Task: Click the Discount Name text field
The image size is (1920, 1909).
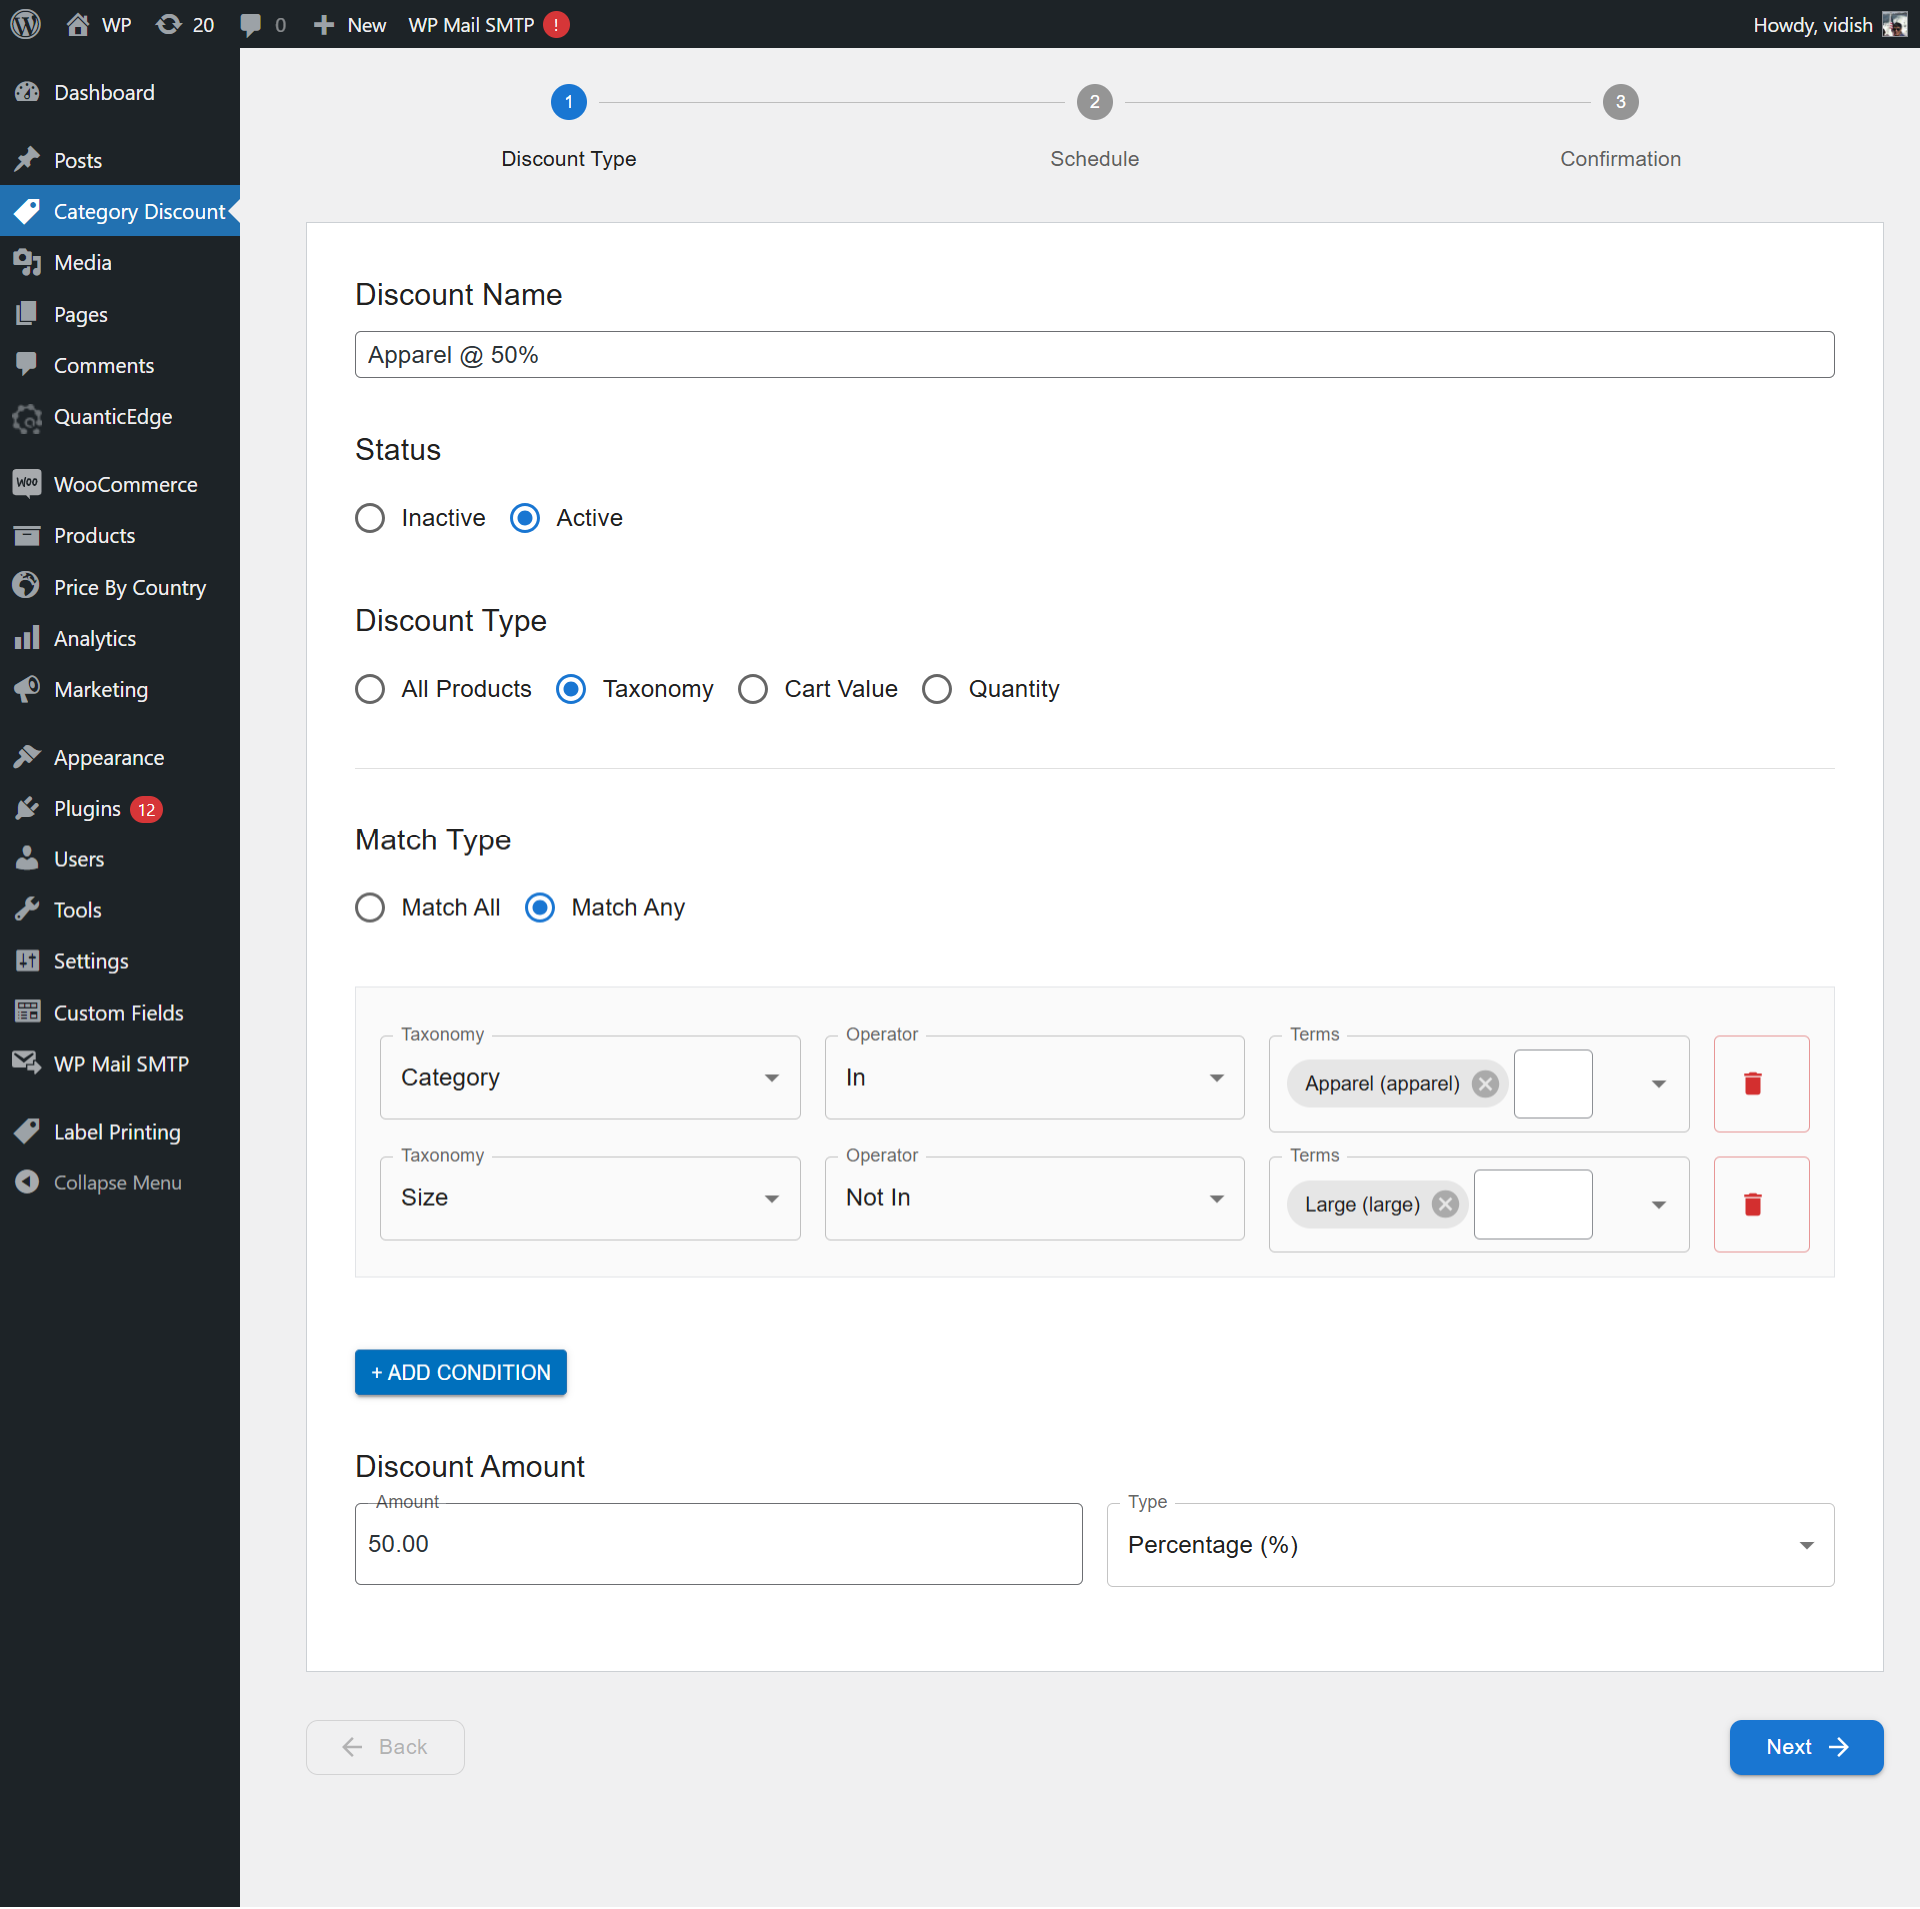Action: [x=1093, y=355]
